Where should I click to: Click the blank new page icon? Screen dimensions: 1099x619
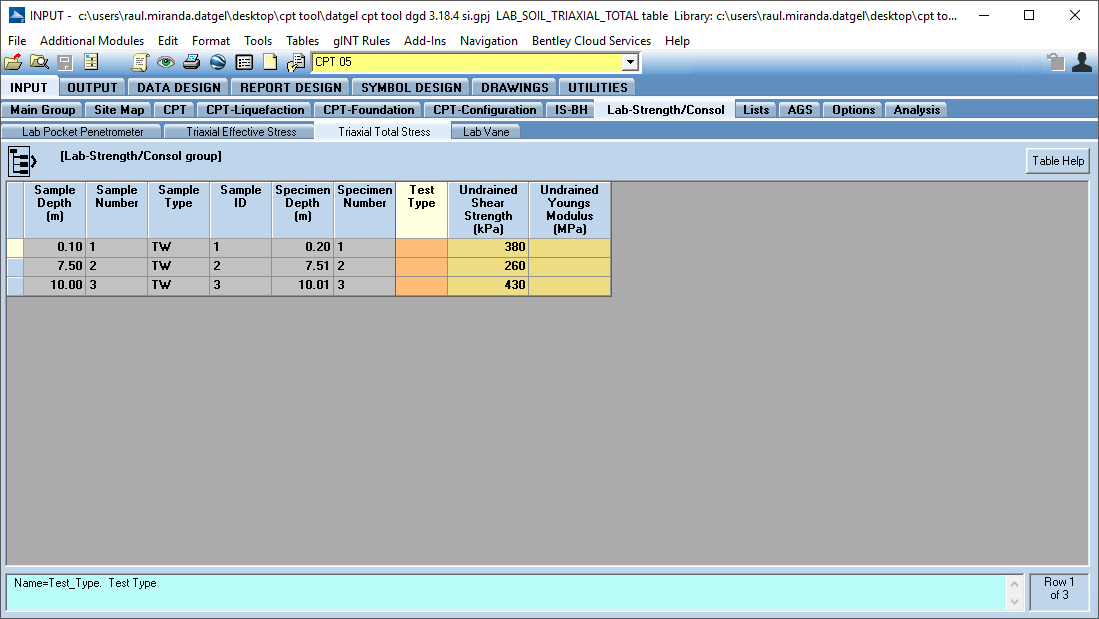point(270,62)
